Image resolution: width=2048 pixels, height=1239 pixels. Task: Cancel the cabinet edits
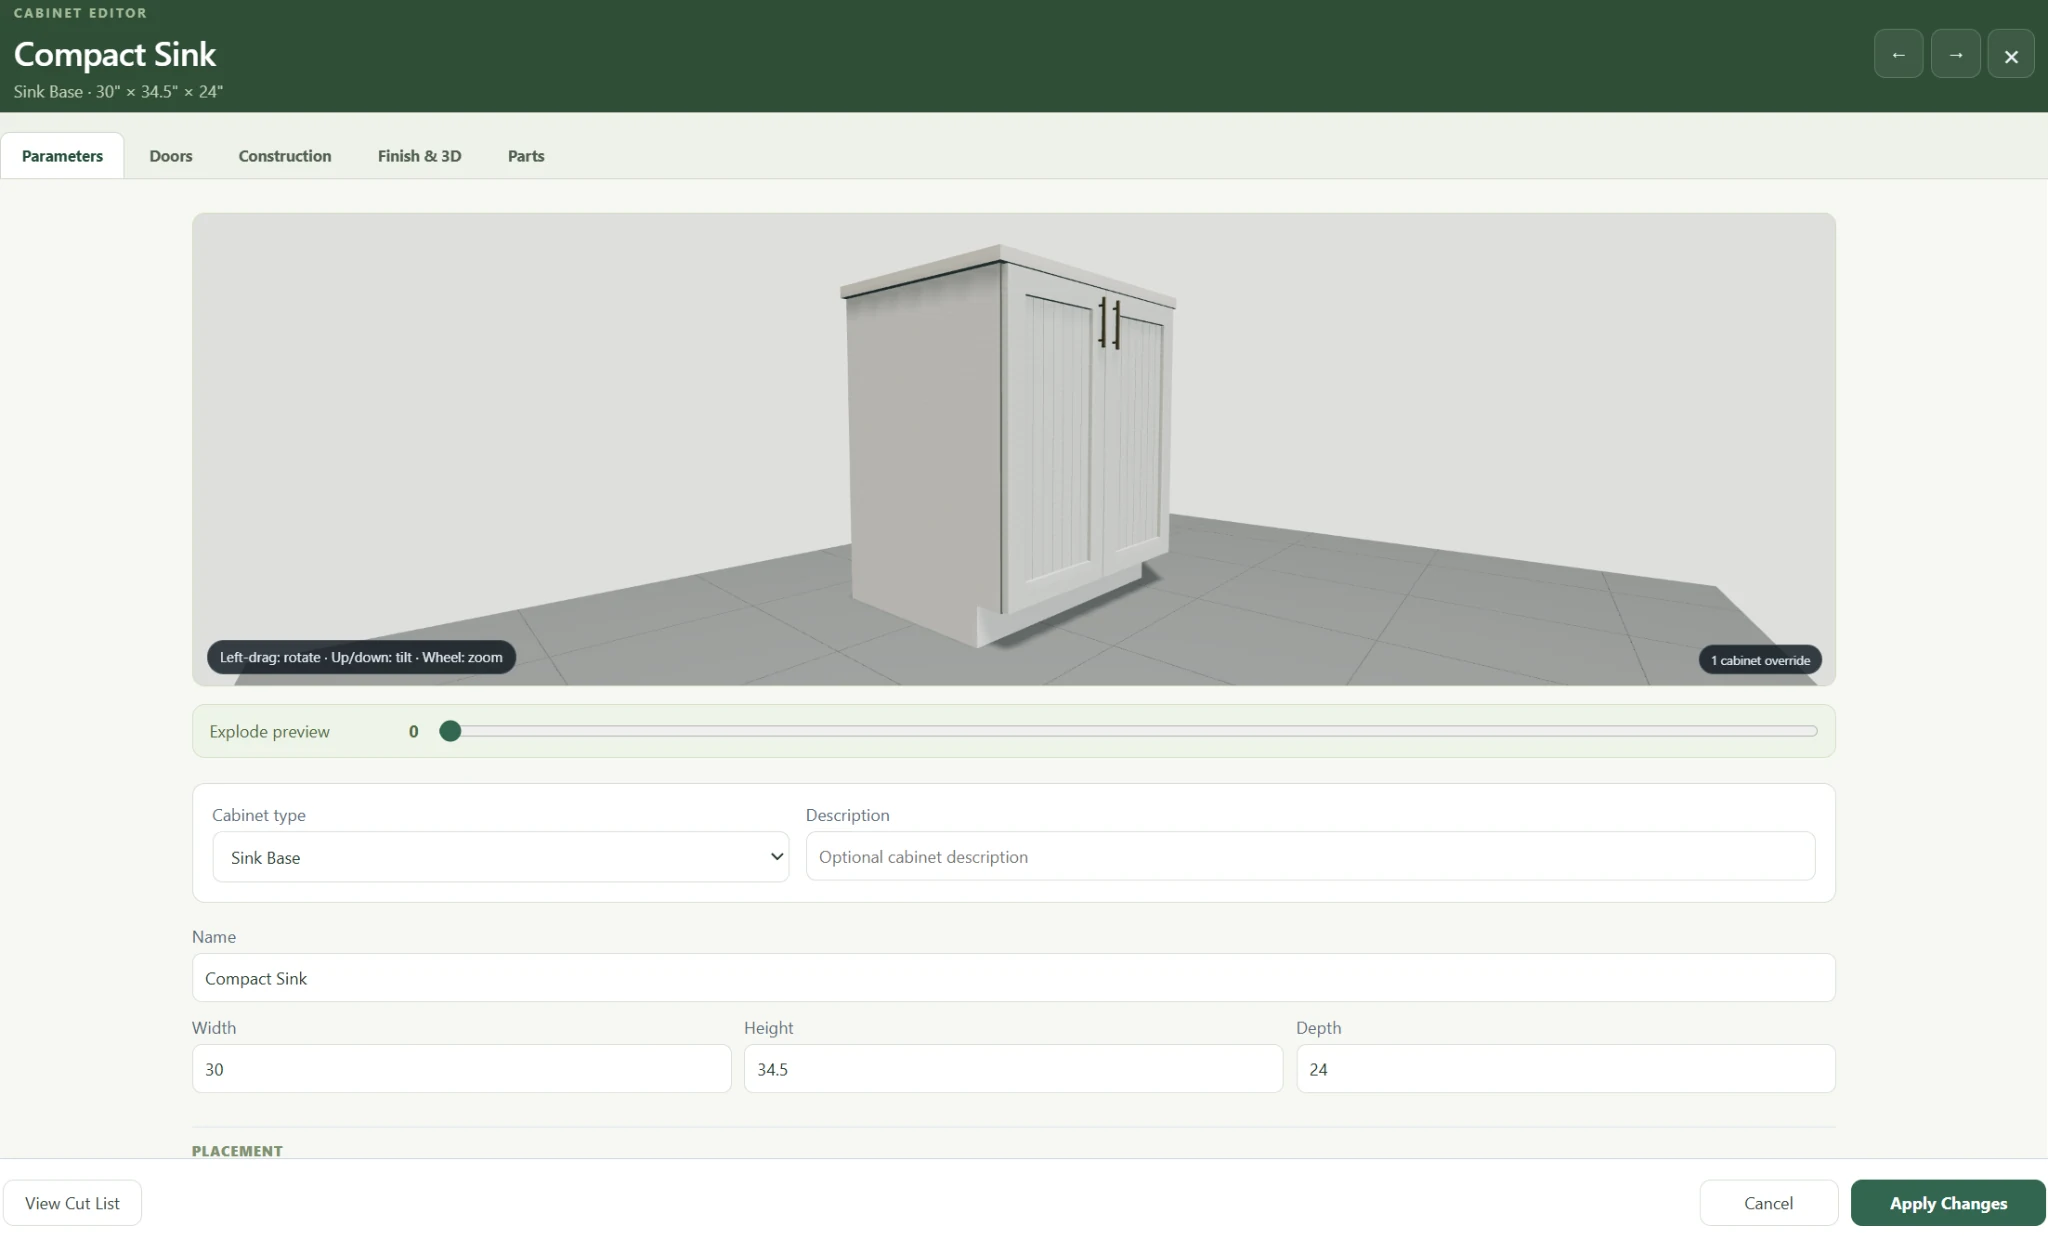pyautogui.click(x=1768, y=1203)
